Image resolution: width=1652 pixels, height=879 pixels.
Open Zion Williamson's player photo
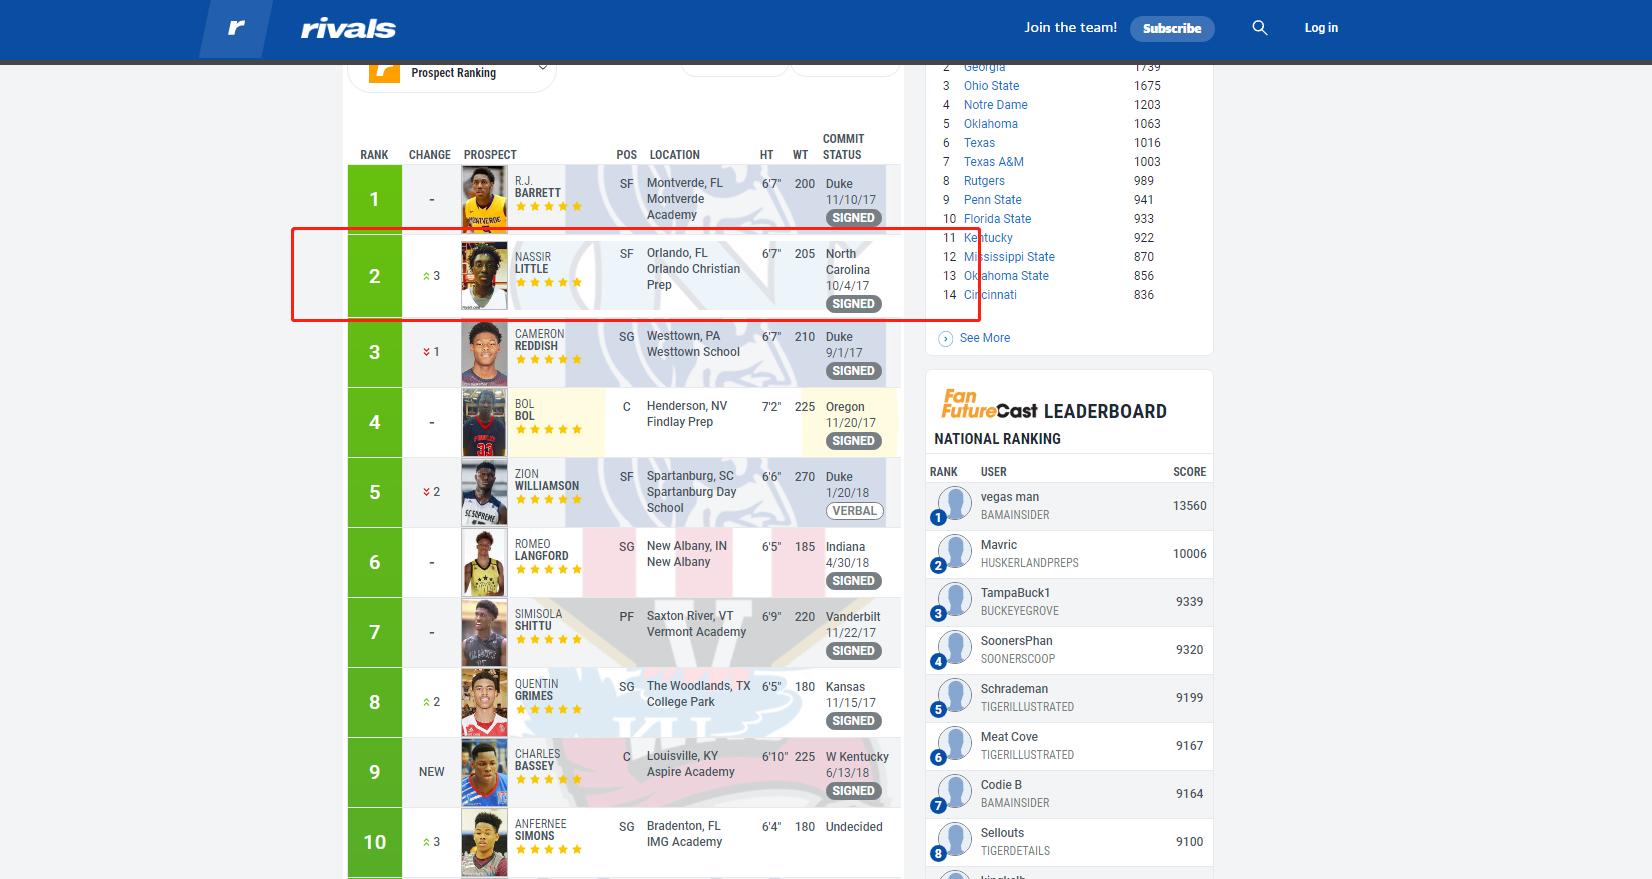(484, 492)
